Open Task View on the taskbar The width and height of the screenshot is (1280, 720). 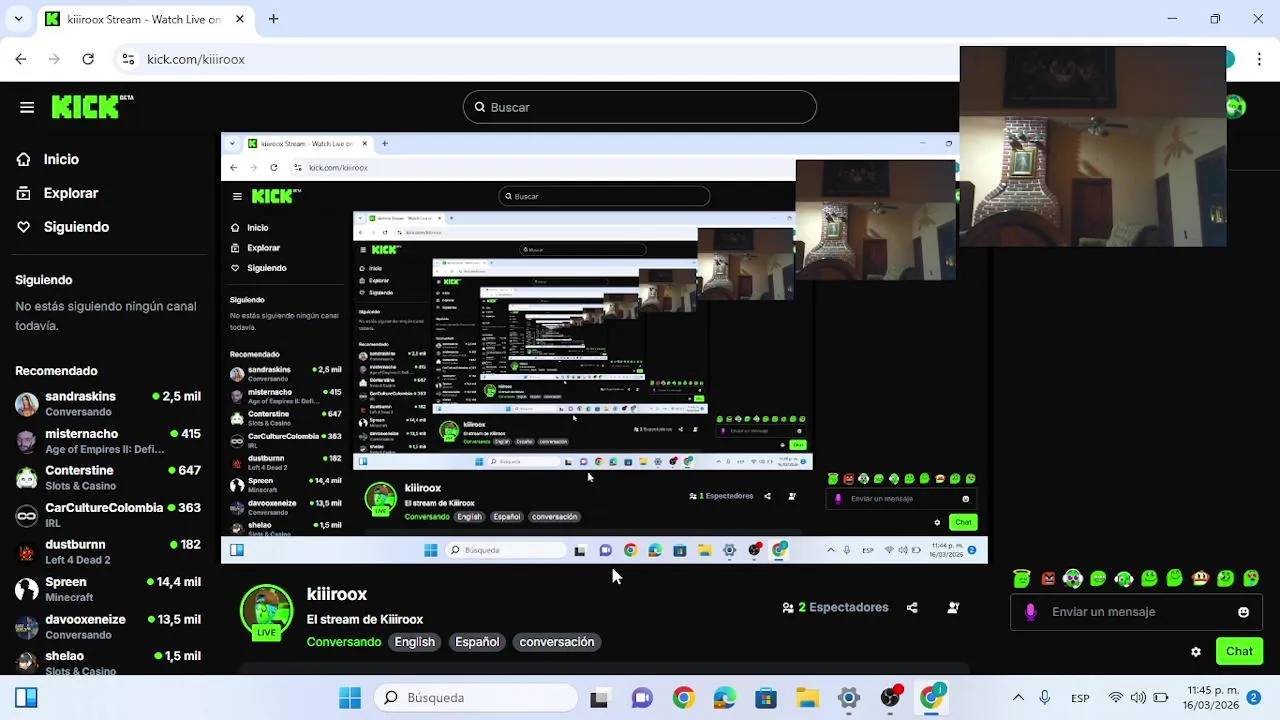(x=599, y=697)
